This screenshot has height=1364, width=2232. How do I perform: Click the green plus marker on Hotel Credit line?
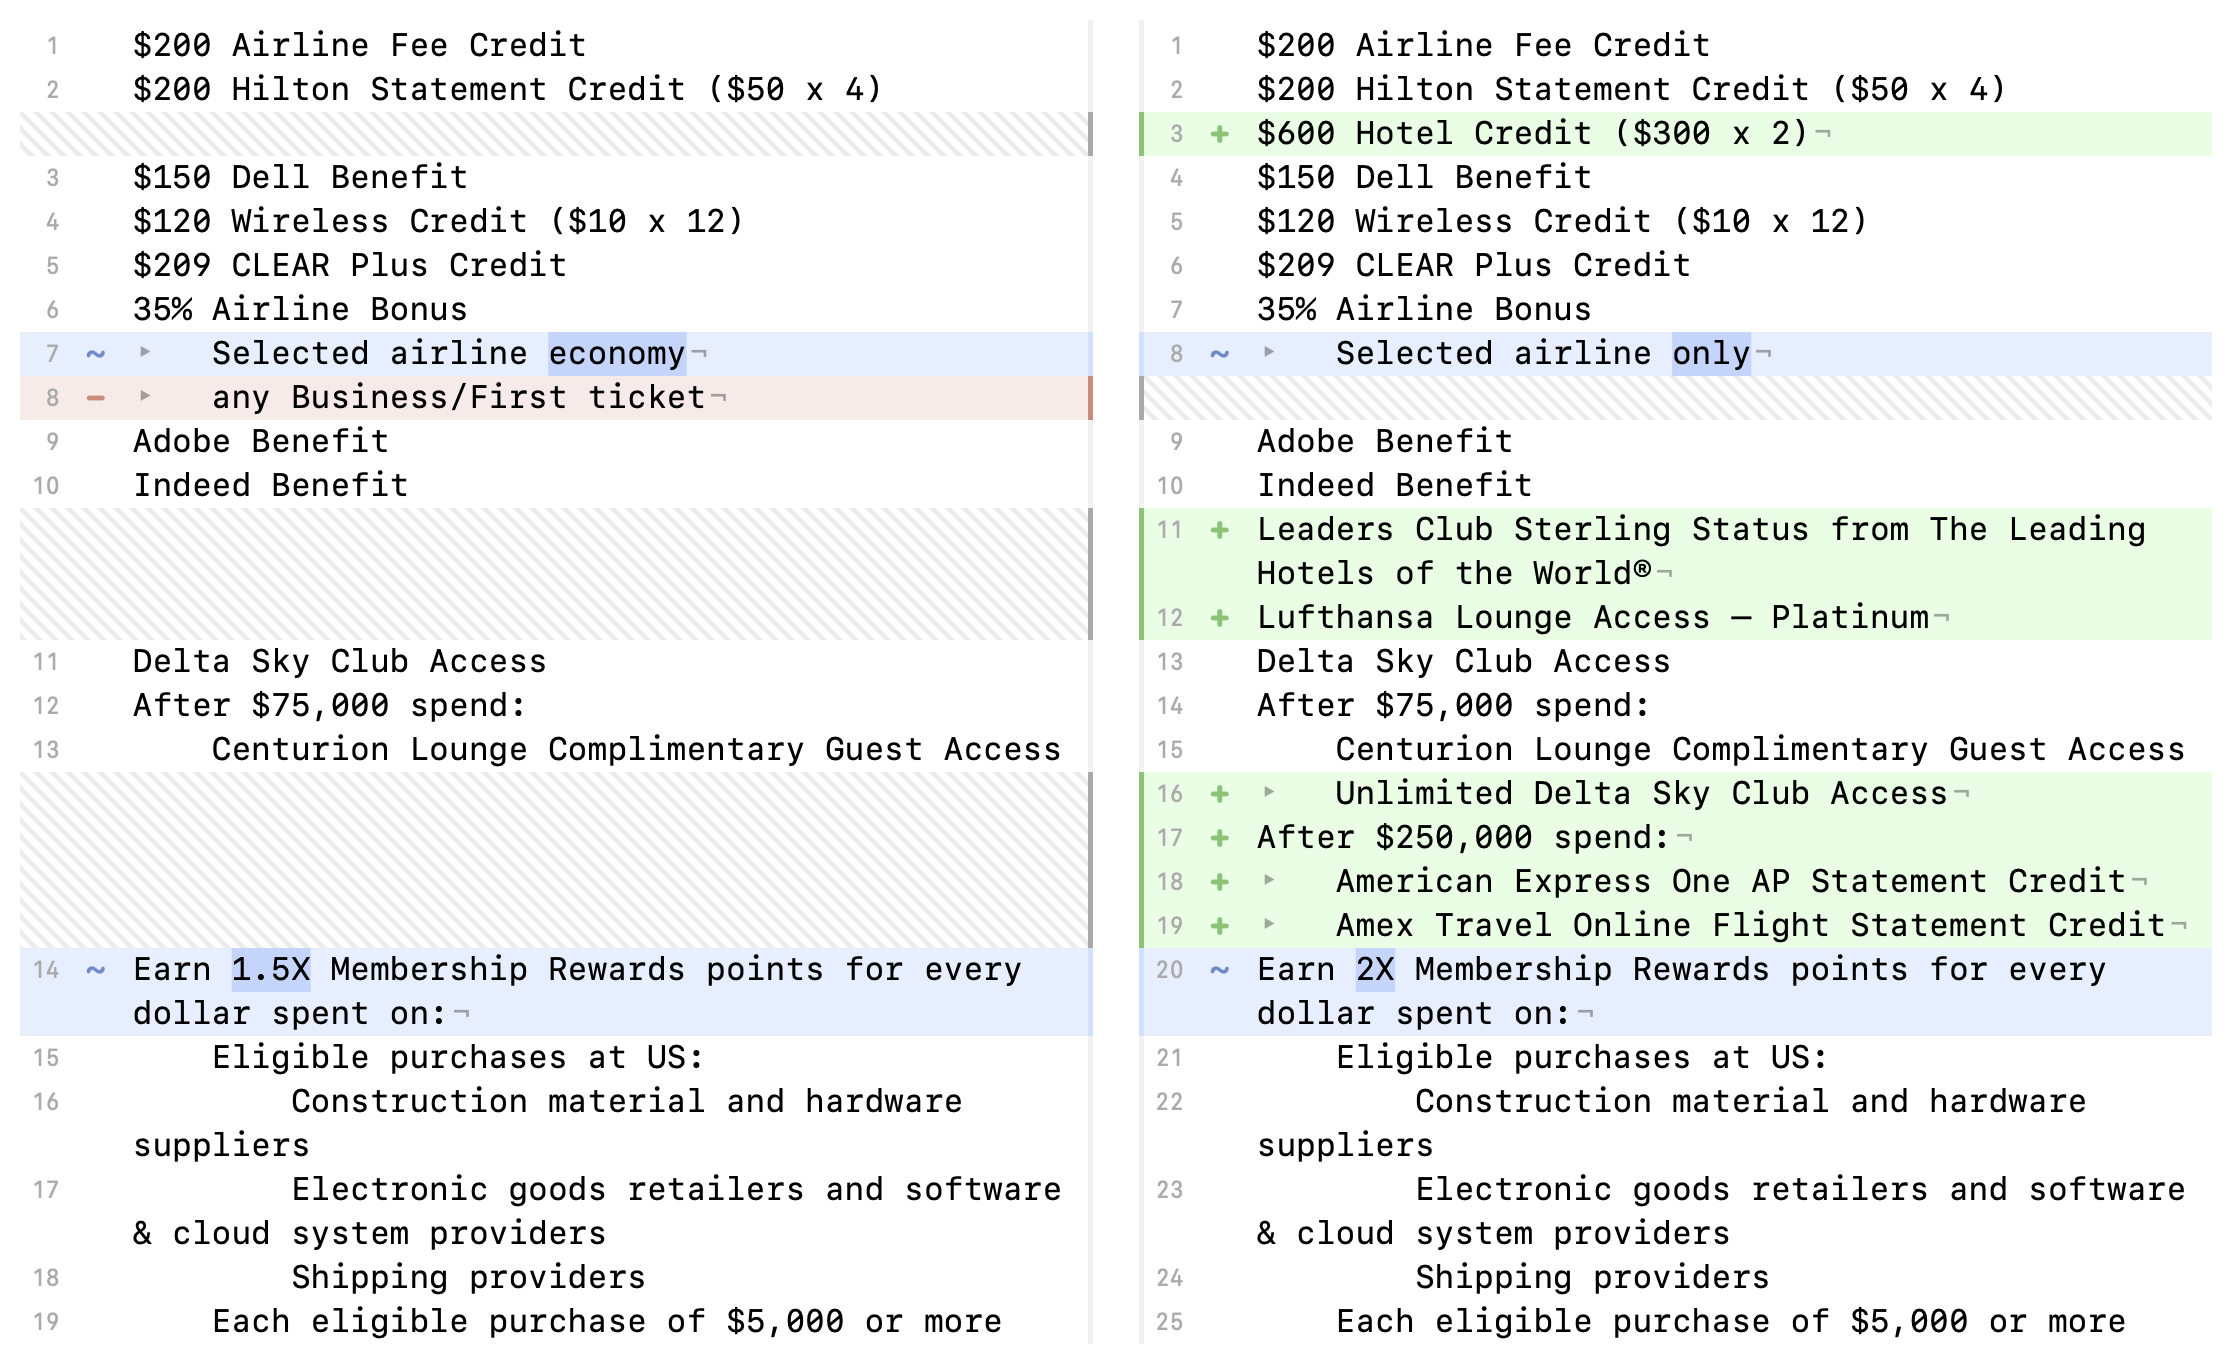[x=1219, y=134]
